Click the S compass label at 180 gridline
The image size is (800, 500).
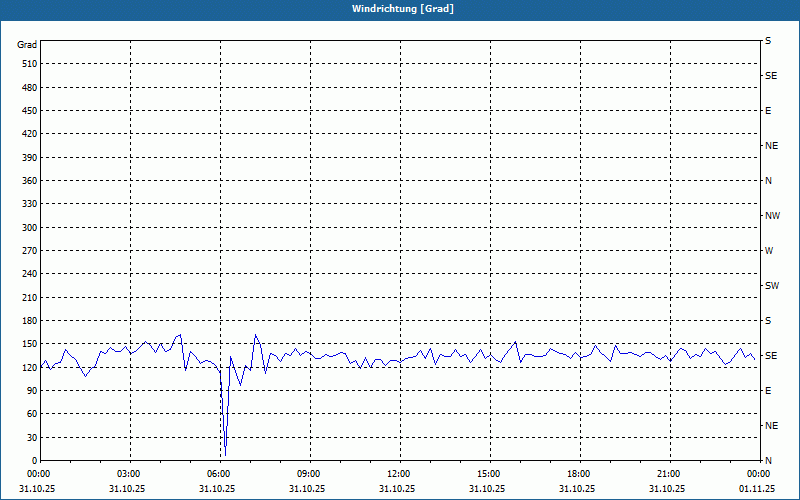tap(768, 321)
